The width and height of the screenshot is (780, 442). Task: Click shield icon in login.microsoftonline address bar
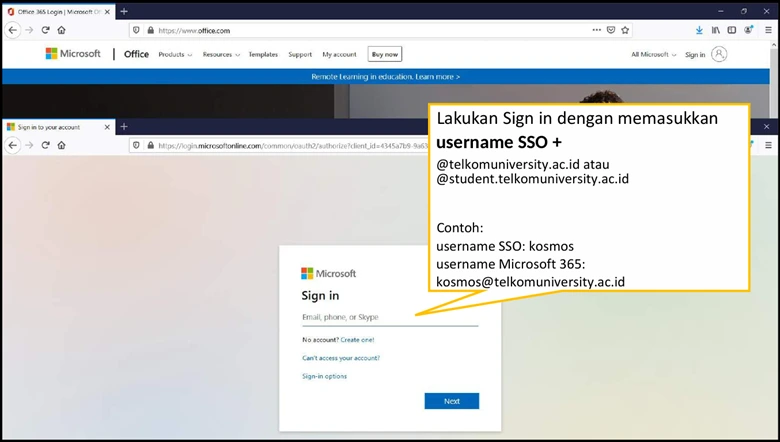136,145
